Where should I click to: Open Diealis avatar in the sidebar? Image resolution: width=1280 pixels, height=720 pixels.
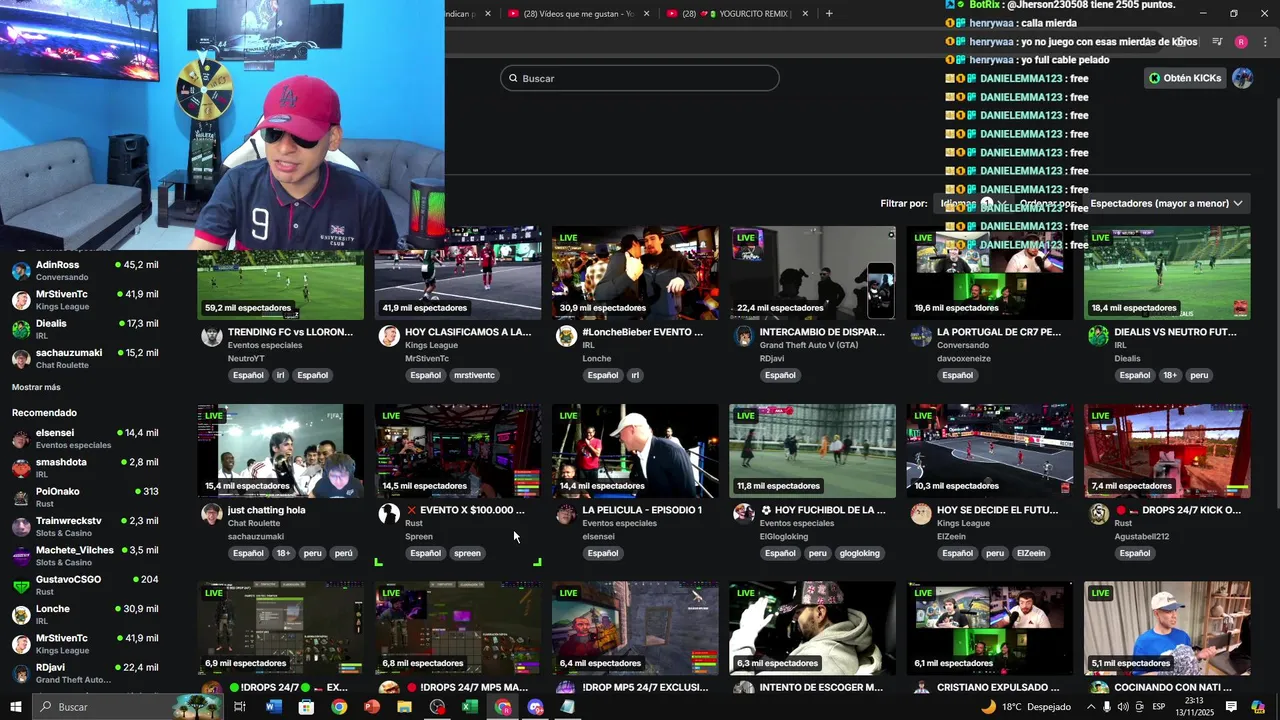pos(21,330)
